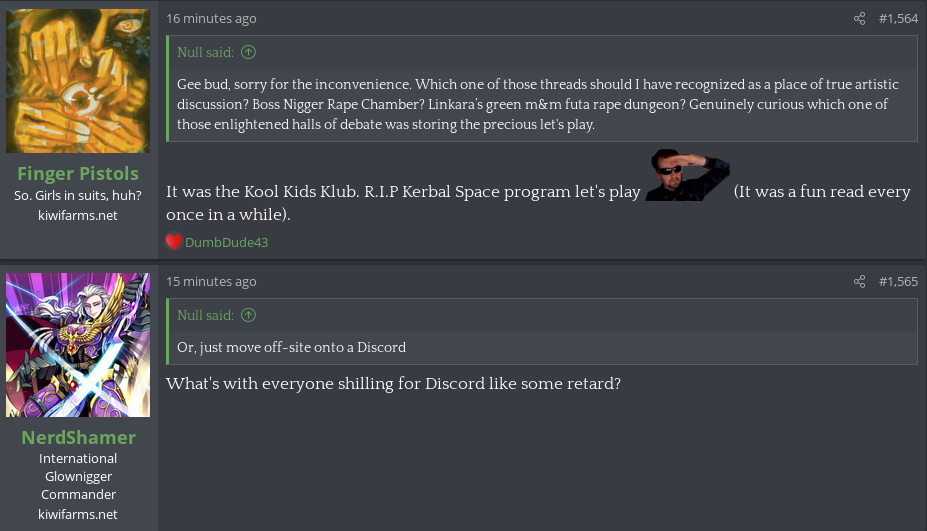Click the saluting man emoticon image

pyautogui.click(x=687, y=174)
